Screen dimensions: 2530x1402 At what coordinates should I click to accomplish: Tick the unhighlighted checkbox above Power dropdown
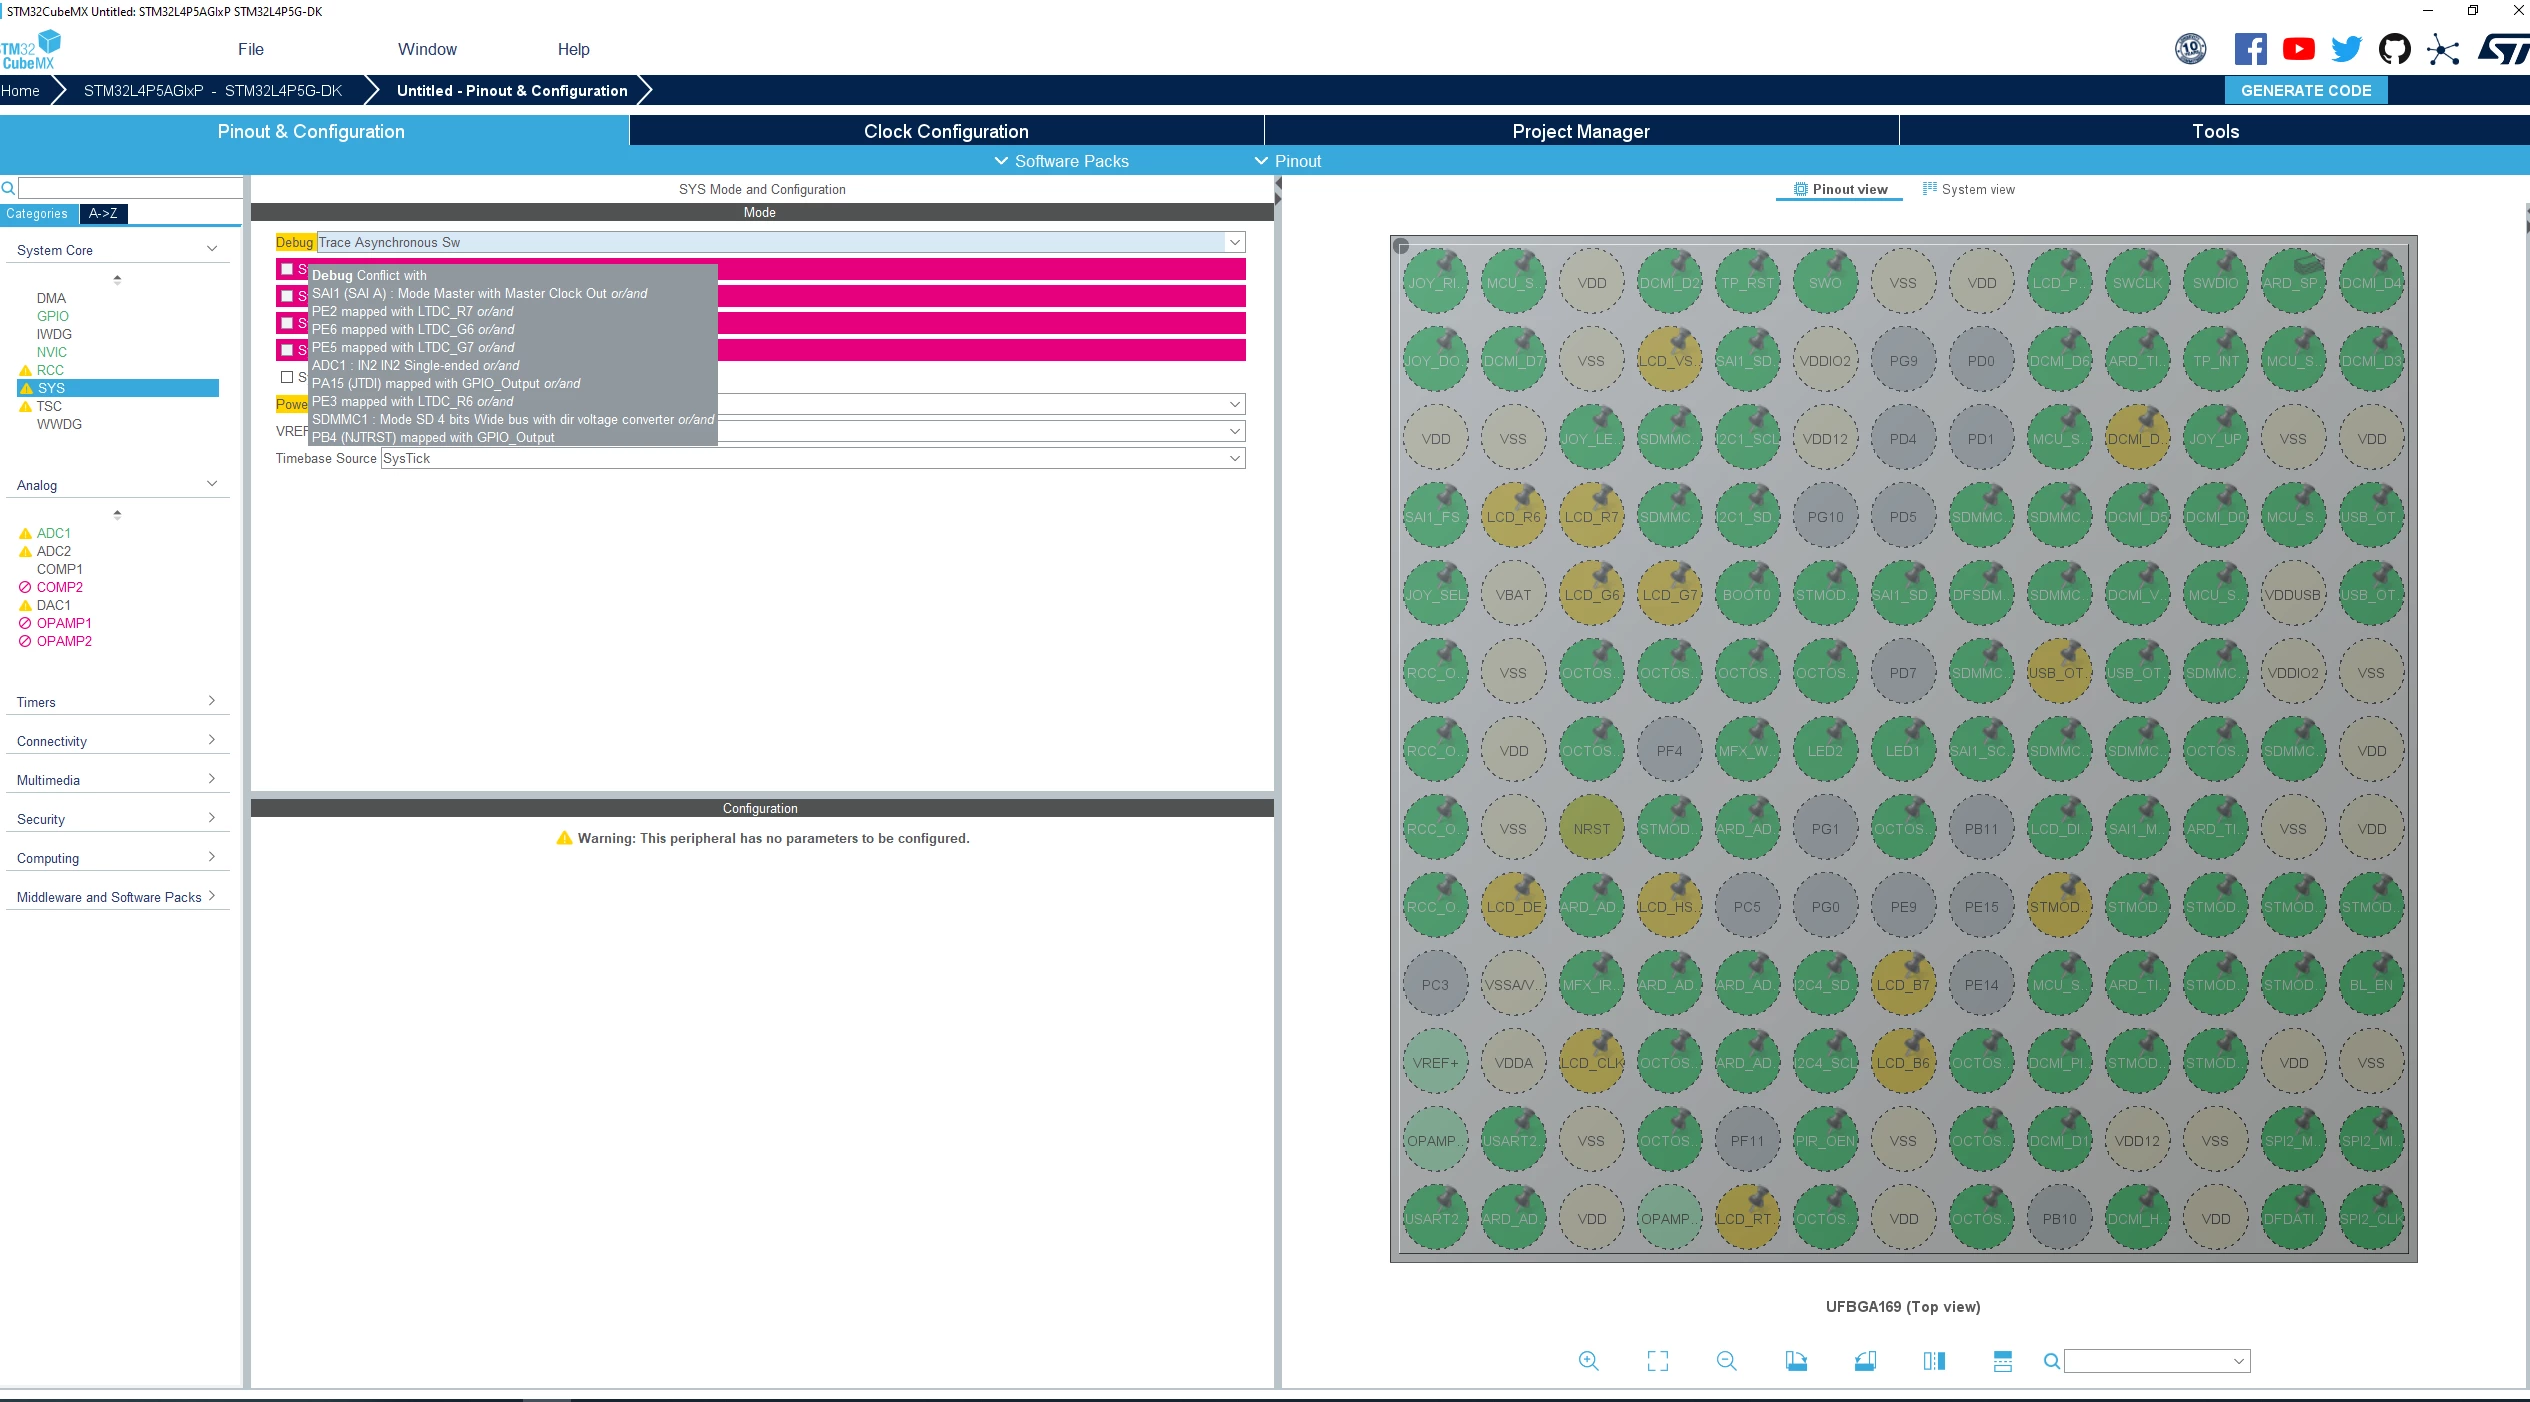tap(287, 377)
